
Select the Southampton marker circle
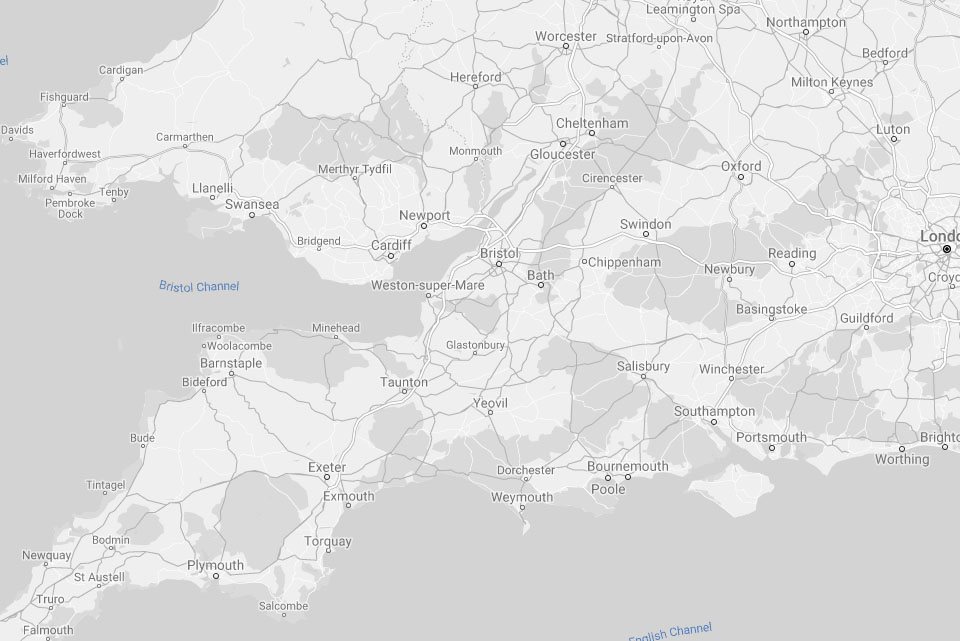(714, 422)
